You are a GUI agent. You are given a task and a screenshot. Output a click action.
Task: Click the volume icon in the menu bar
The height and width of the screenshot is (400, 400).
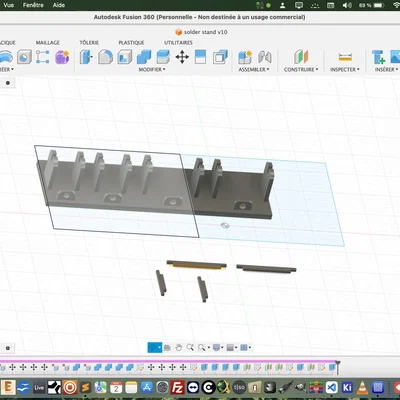click(347, 5)
